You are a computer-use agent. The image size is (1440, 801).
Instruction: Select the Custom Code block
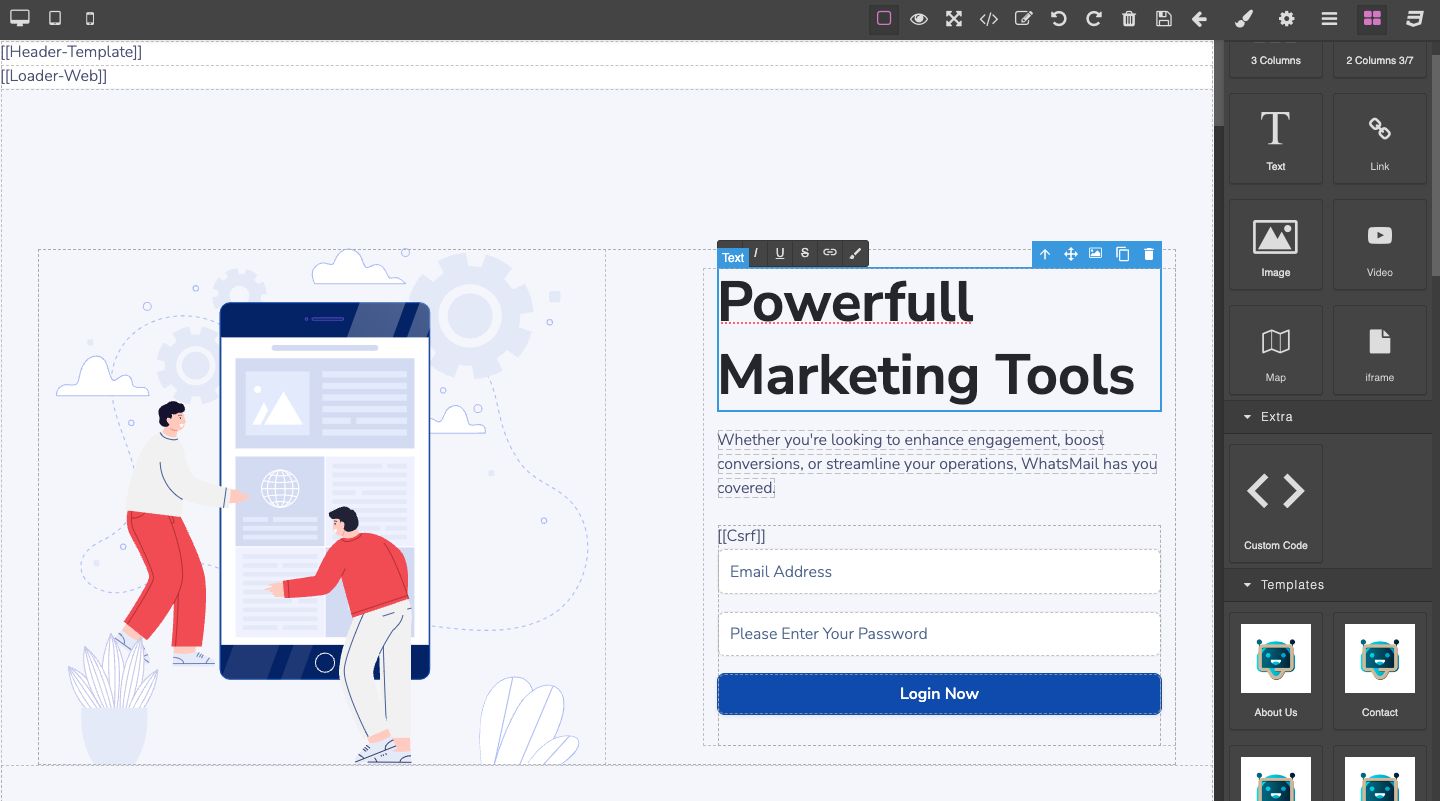point(1275,504)
